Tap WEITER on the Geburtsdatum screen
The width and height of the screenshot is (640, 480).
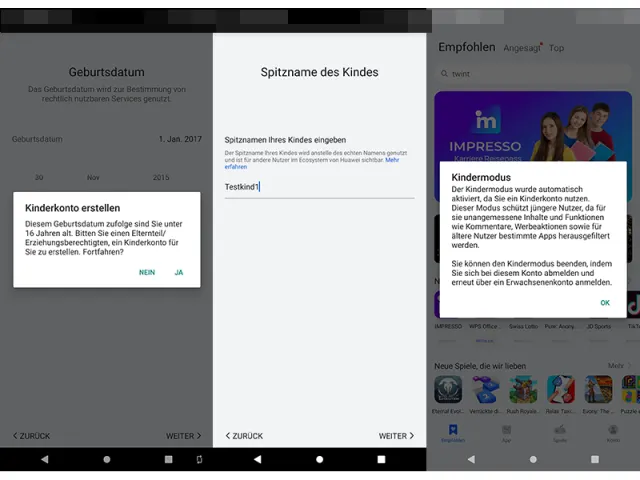183,436
